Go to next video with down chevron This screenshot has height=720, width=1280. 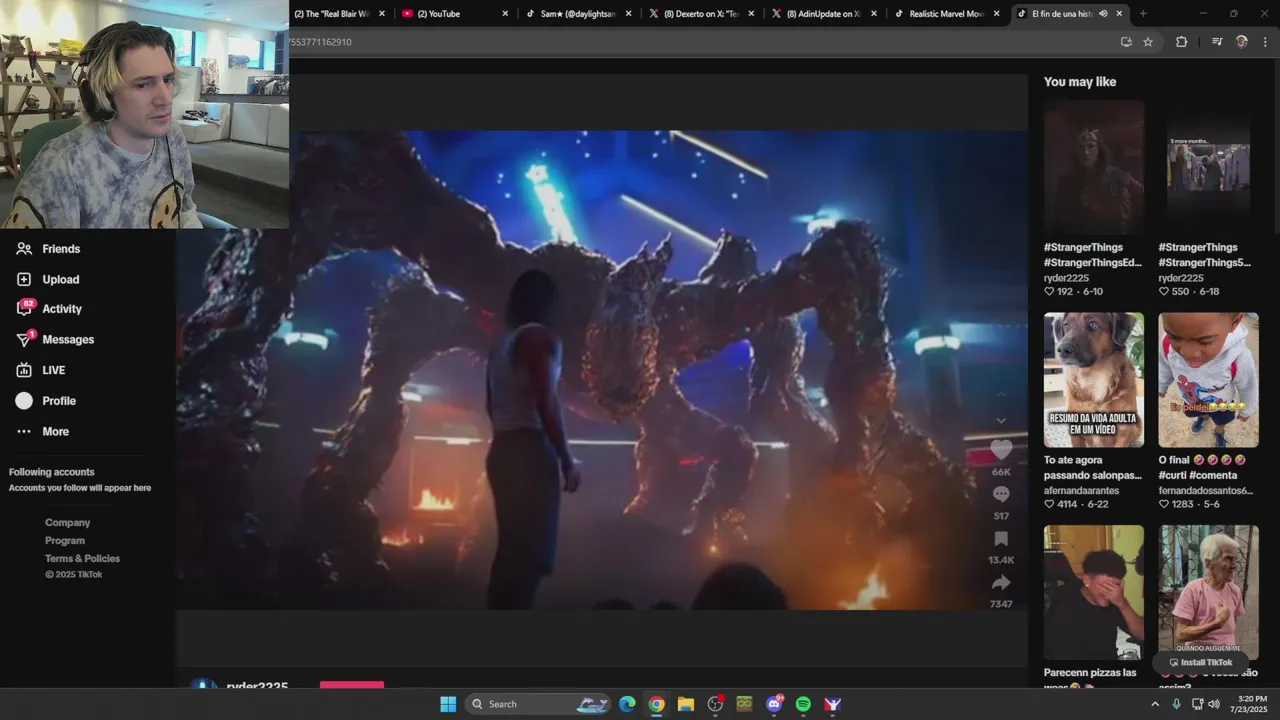[1001, 420]
